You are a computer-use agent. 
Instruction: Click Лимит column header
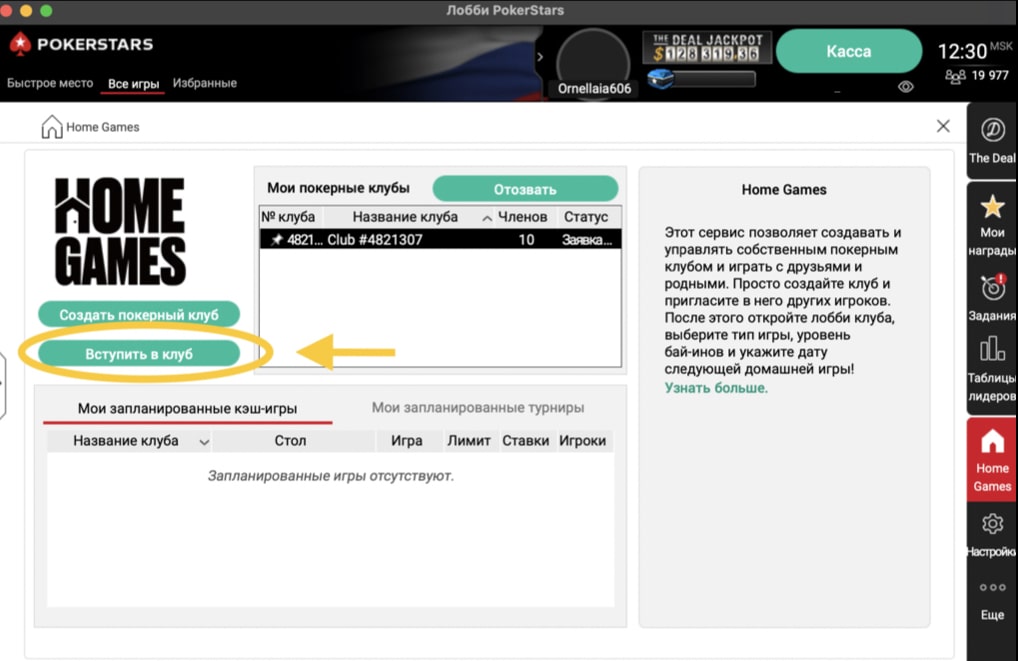pos(469,441)
